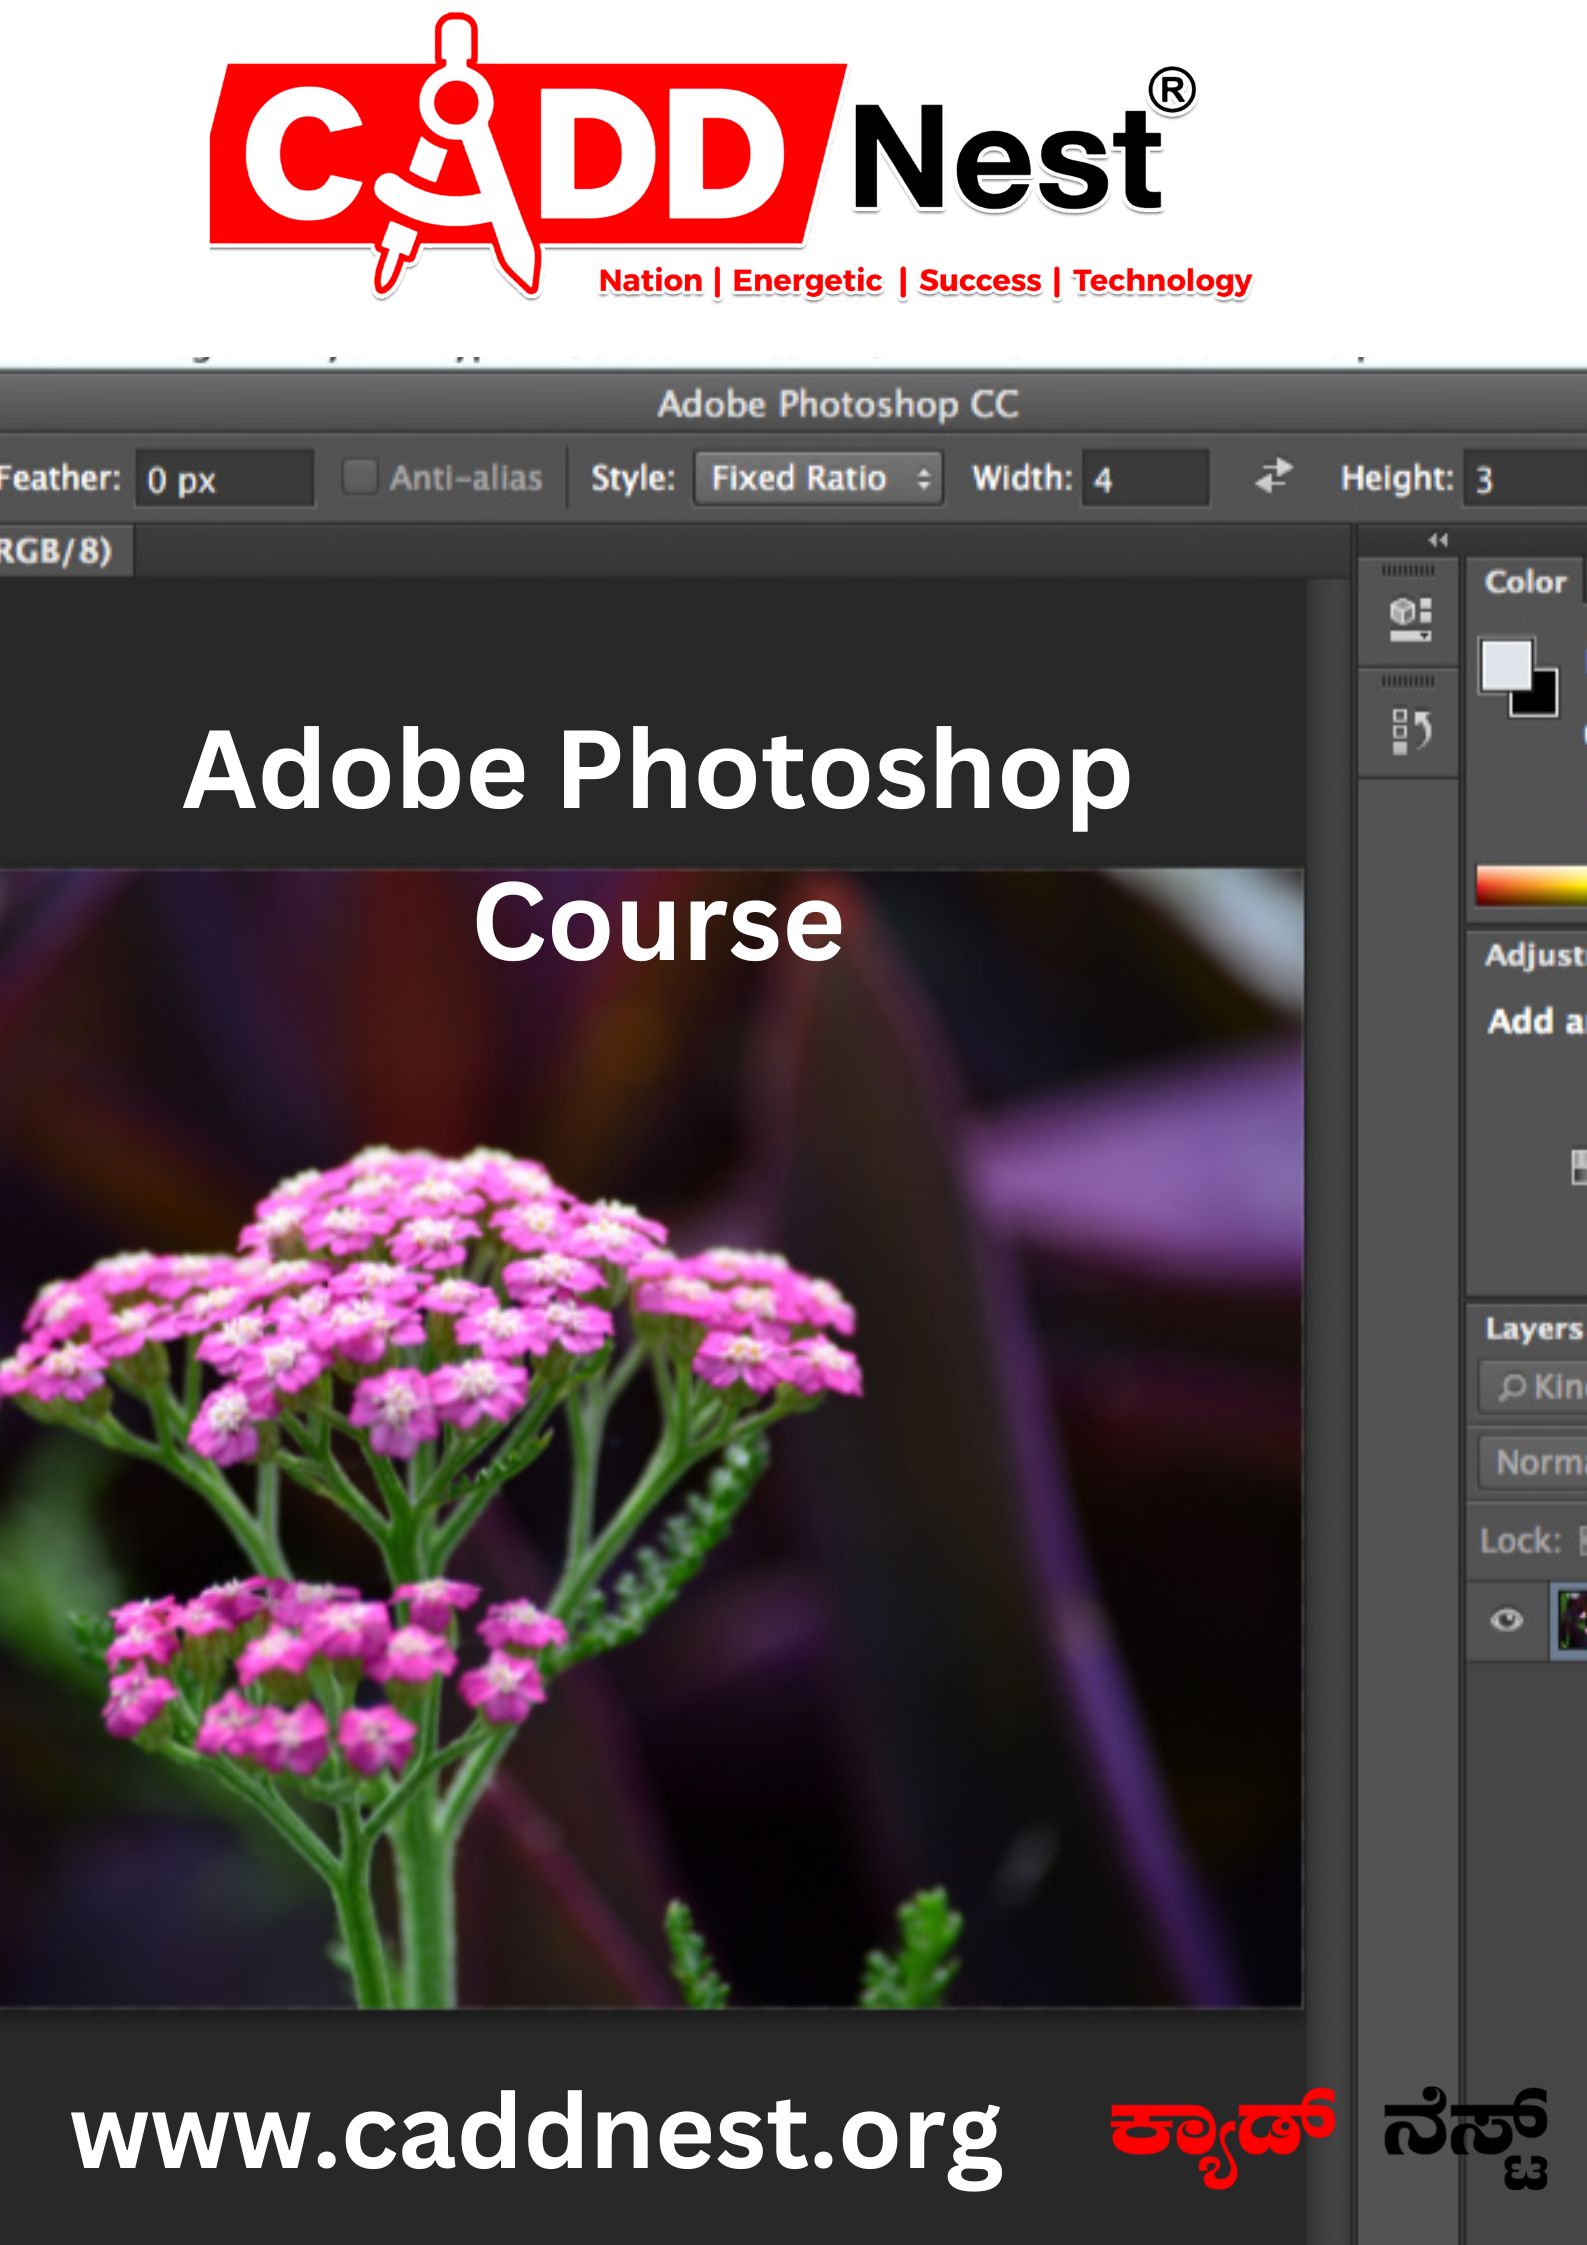Open the layer filter Kind dropdown
The width and height of the screenshot is (1587, 2245).
pos(1533,1386)
